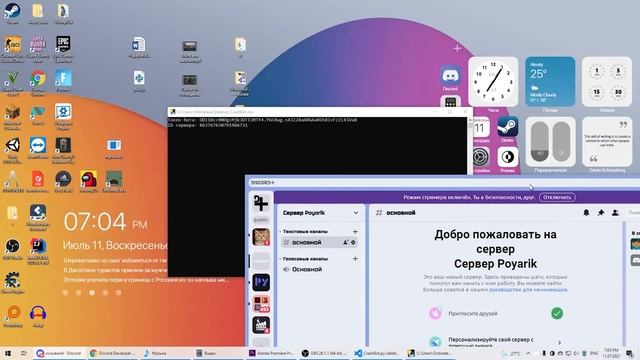
Task: Open the Python file on desktop
Action: [x=139, y=80]
